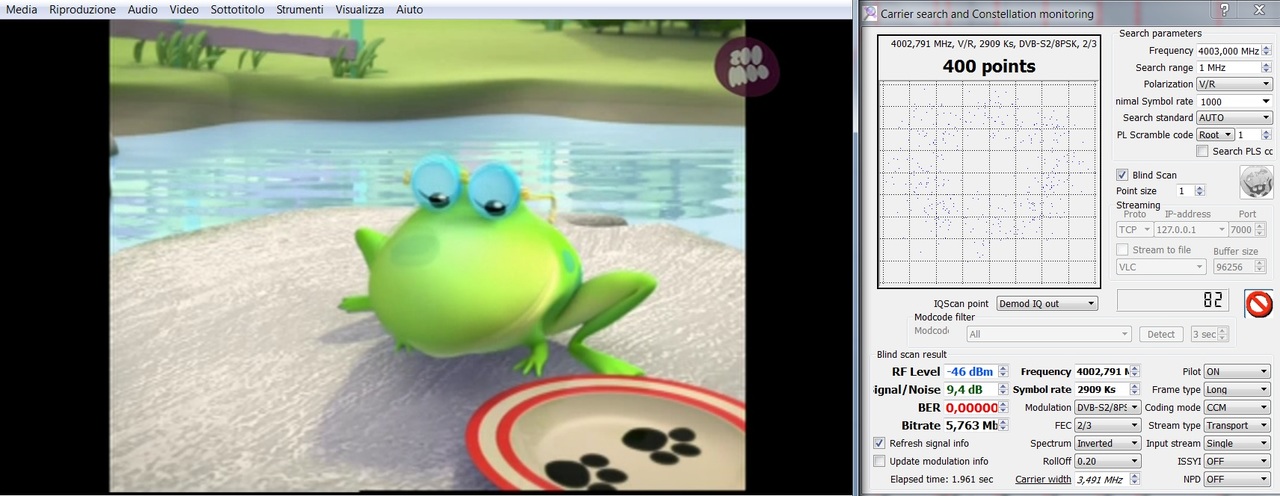Enable the Stream to file checkbox
The width and height of the screenshot is (1280, 496).
[x=1122, y=250]
